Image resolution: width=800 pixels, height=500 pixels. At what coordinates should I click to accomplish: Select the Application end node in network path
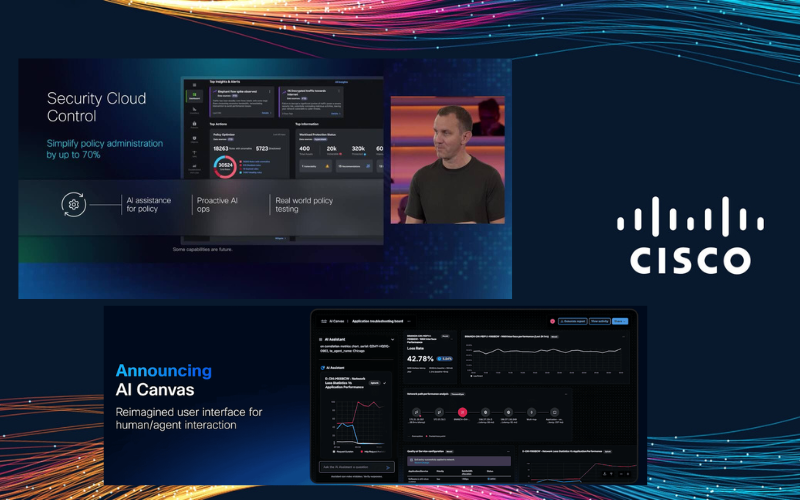point(555,412)
